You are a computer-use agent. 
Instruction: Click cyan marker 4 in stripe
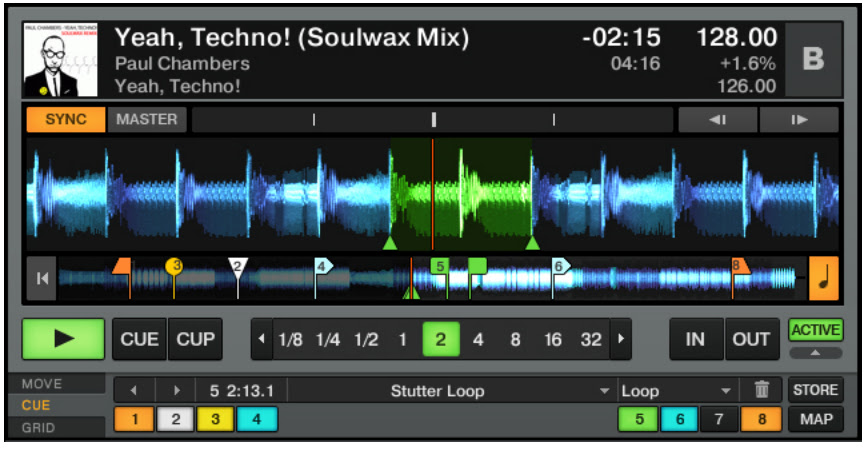(x=323, y=267)
